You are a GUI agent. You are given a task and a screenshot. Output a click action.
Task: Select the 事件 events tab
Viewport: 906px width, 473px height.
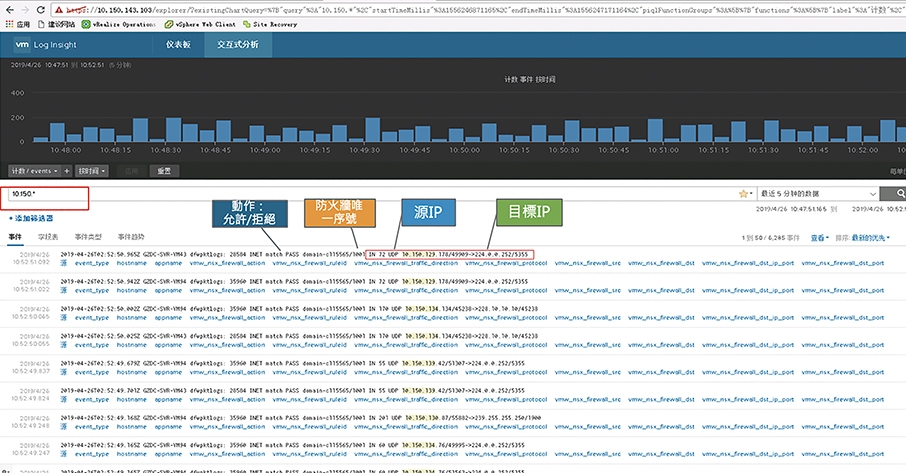15,237
